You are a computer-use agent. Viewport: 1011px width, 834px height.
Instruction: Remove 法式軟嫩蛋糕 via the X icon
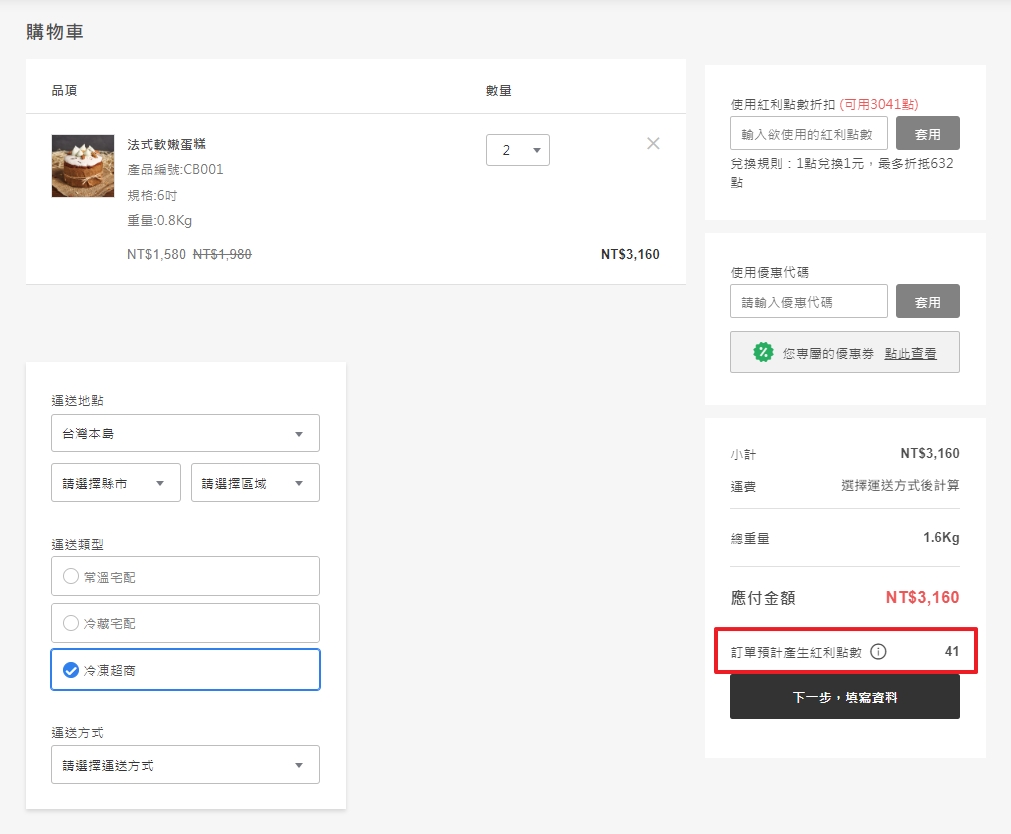point(653,143)
